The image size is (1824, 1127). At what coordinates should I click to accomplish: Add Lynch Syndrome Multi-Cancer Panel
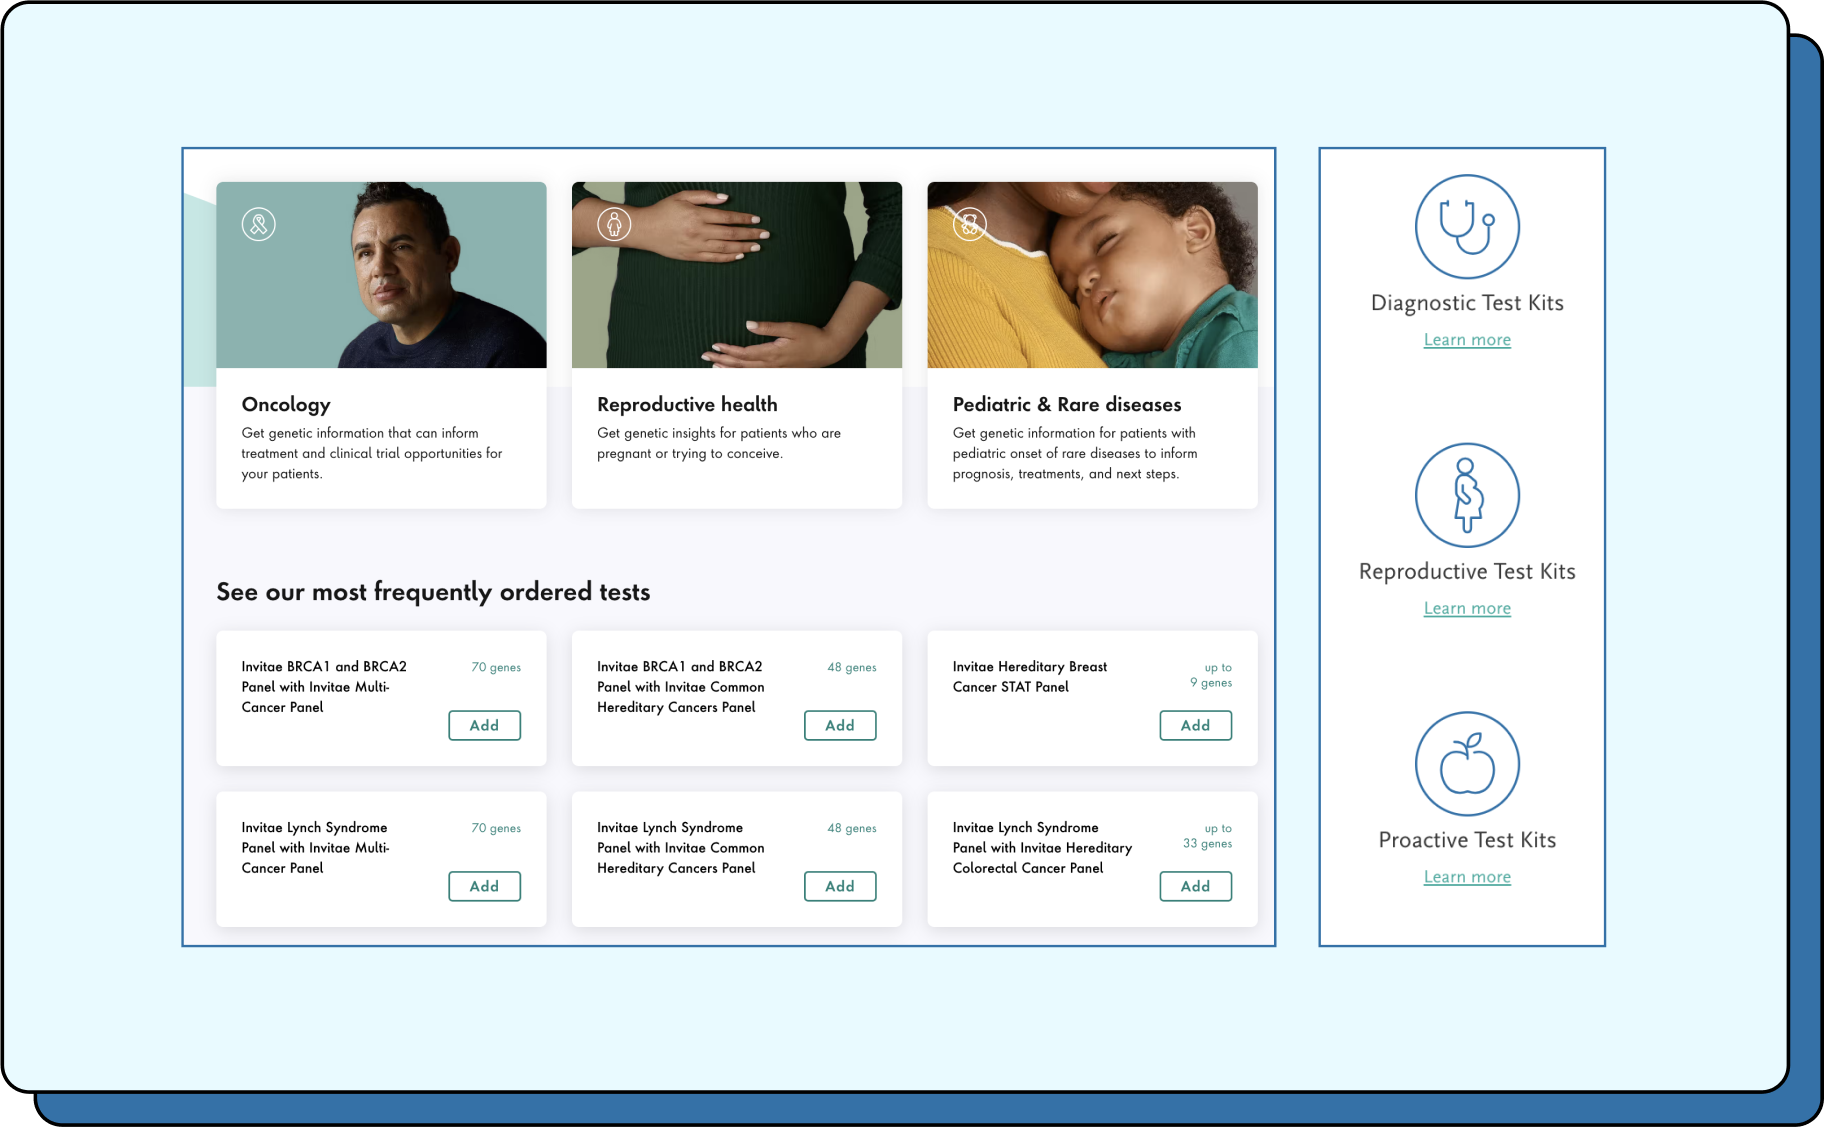pos(484,886)
